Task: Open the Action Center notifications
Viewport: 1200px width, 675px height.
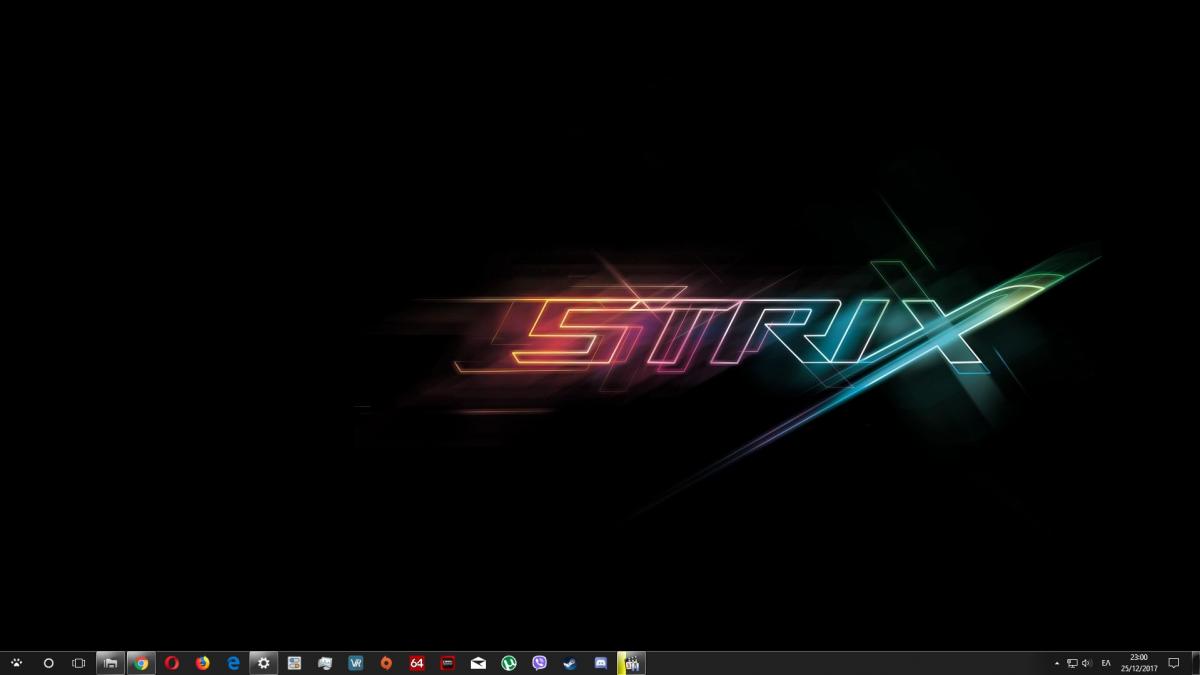Action: tap(1174, 663)
